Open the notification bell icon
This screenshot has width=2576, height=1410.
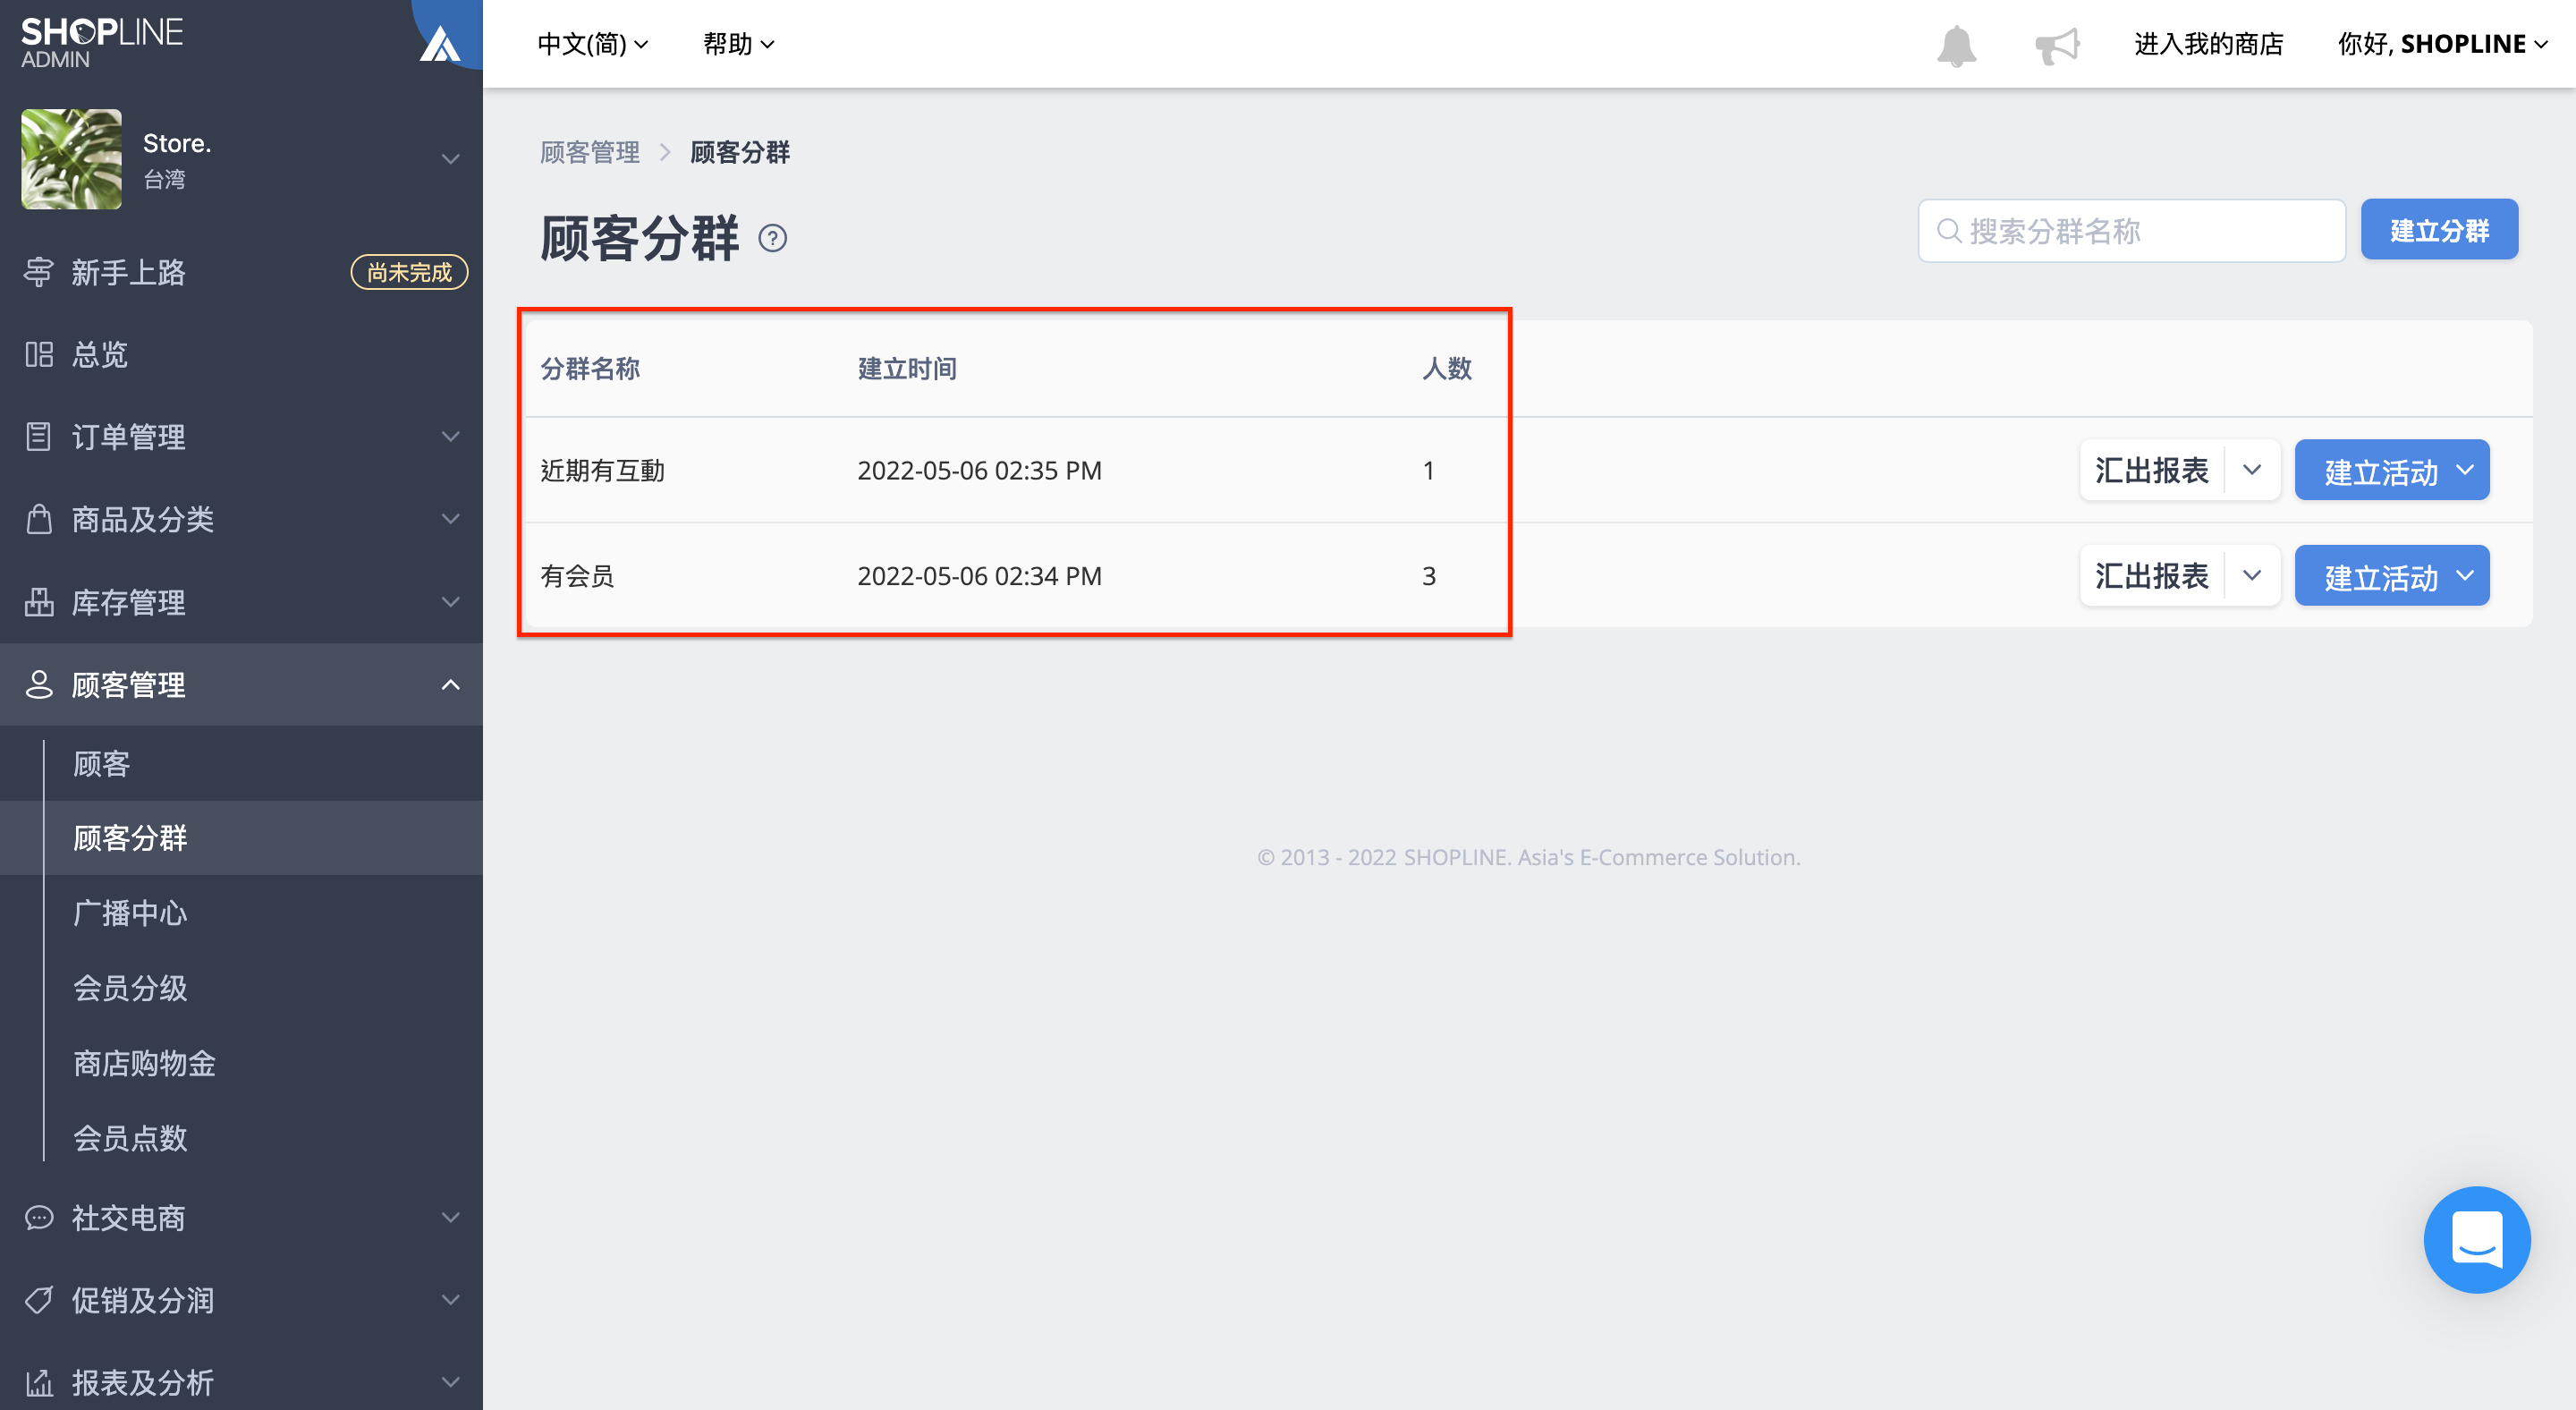pos(1956,45)
